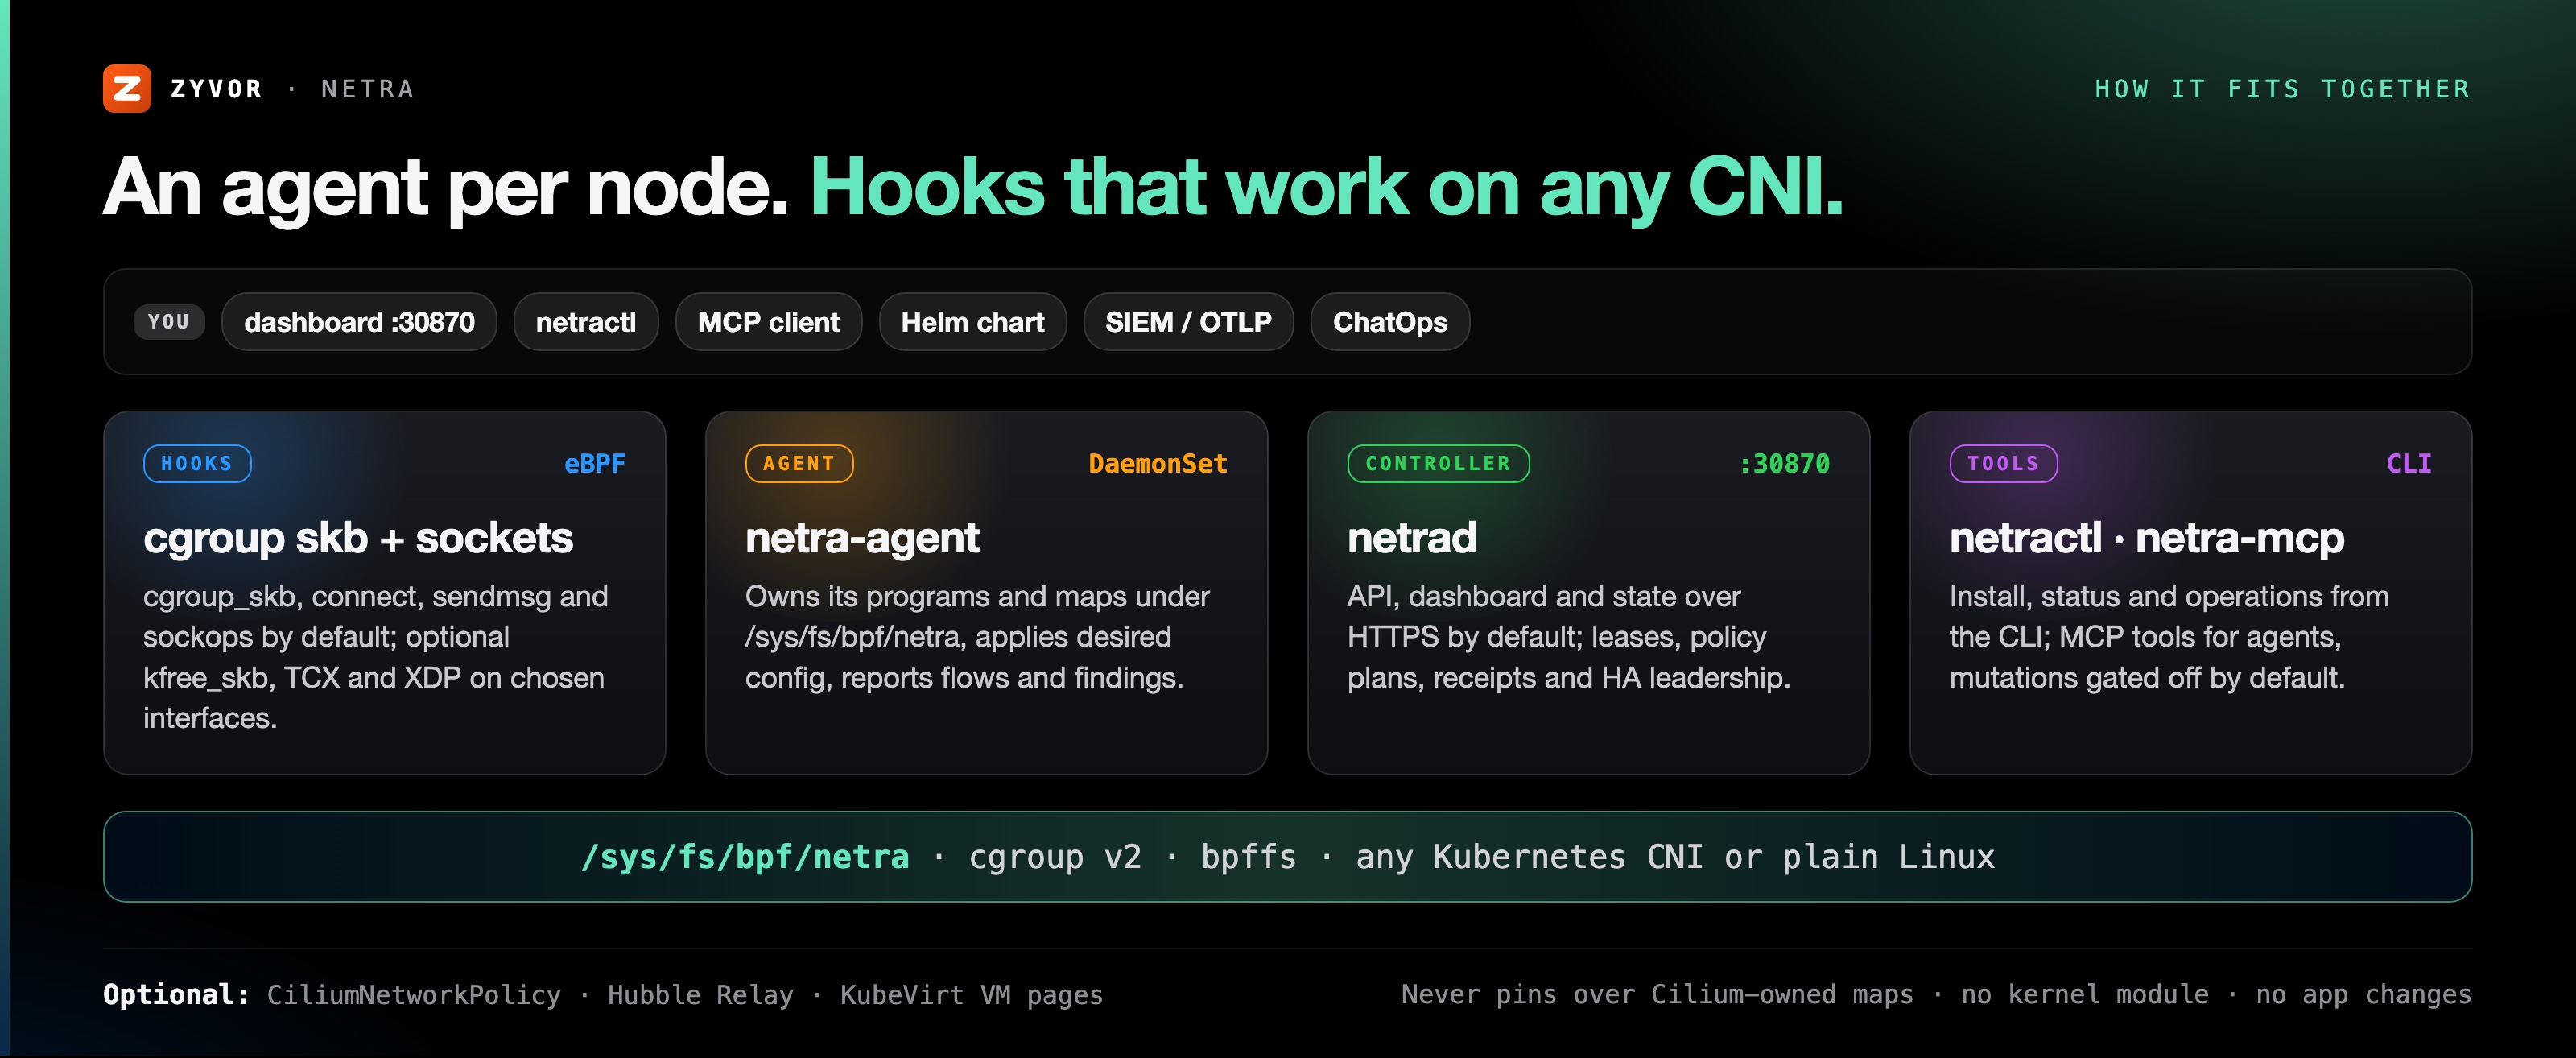Select the netractl pill
Viewport: 2576px width, 1058px height.
click(x=586, y=322)
